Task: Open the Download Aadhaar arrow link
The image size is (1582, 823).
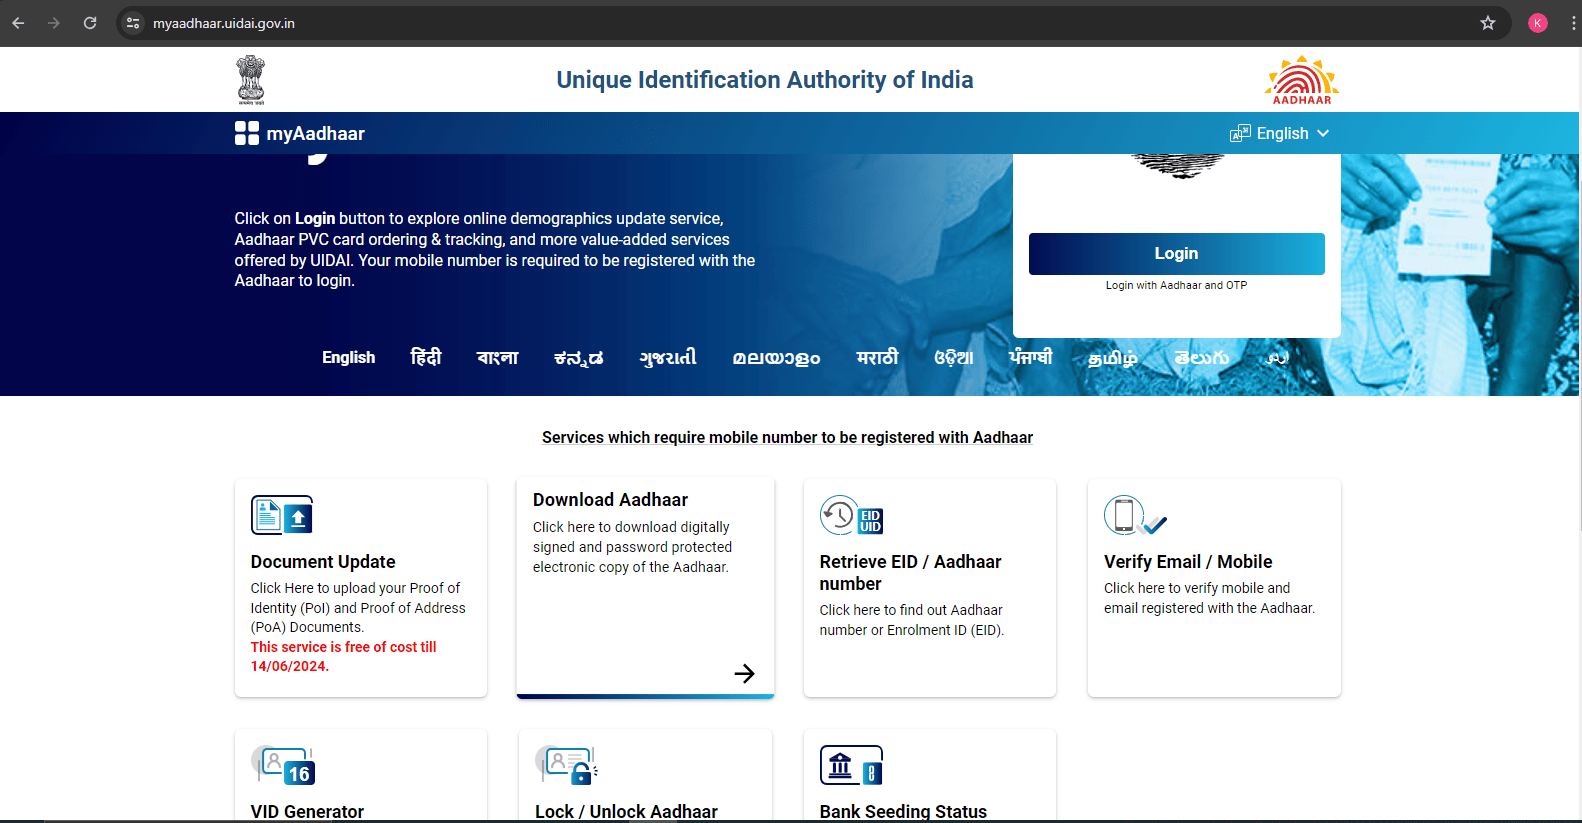Action: point(744,673)
